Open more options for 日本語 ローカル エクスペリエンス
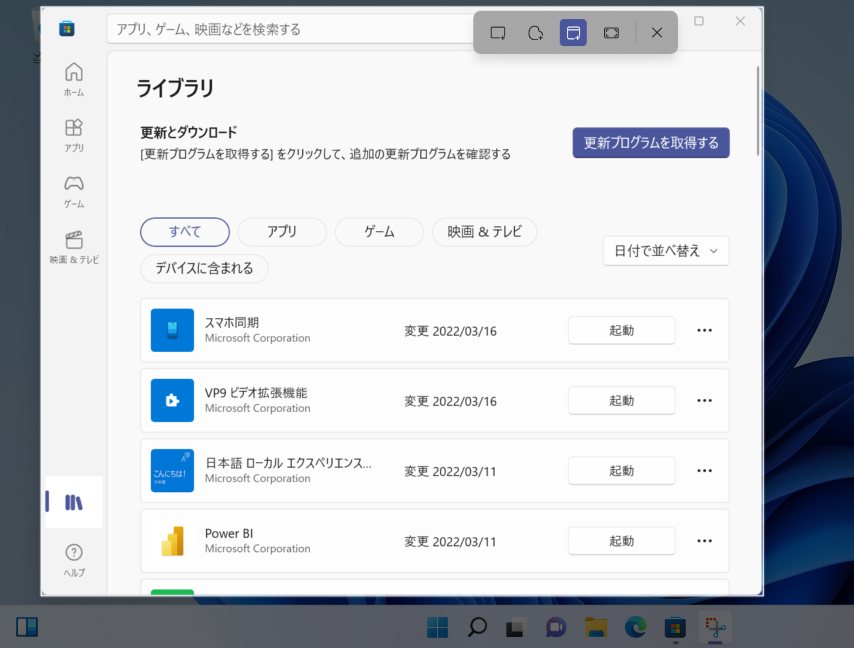 pos(704,470)
